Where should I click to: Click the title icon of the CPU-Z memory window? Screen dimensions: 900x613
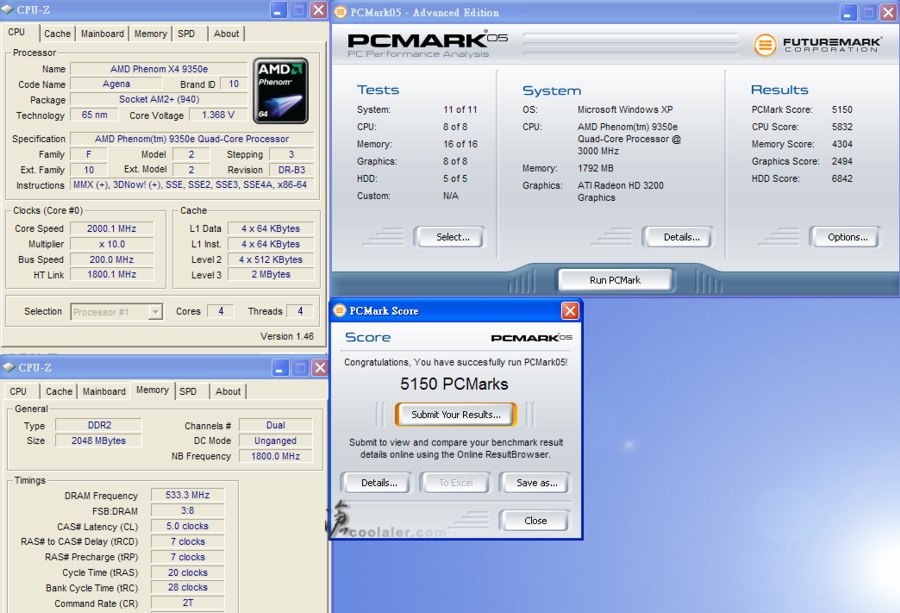click(9, 367)
